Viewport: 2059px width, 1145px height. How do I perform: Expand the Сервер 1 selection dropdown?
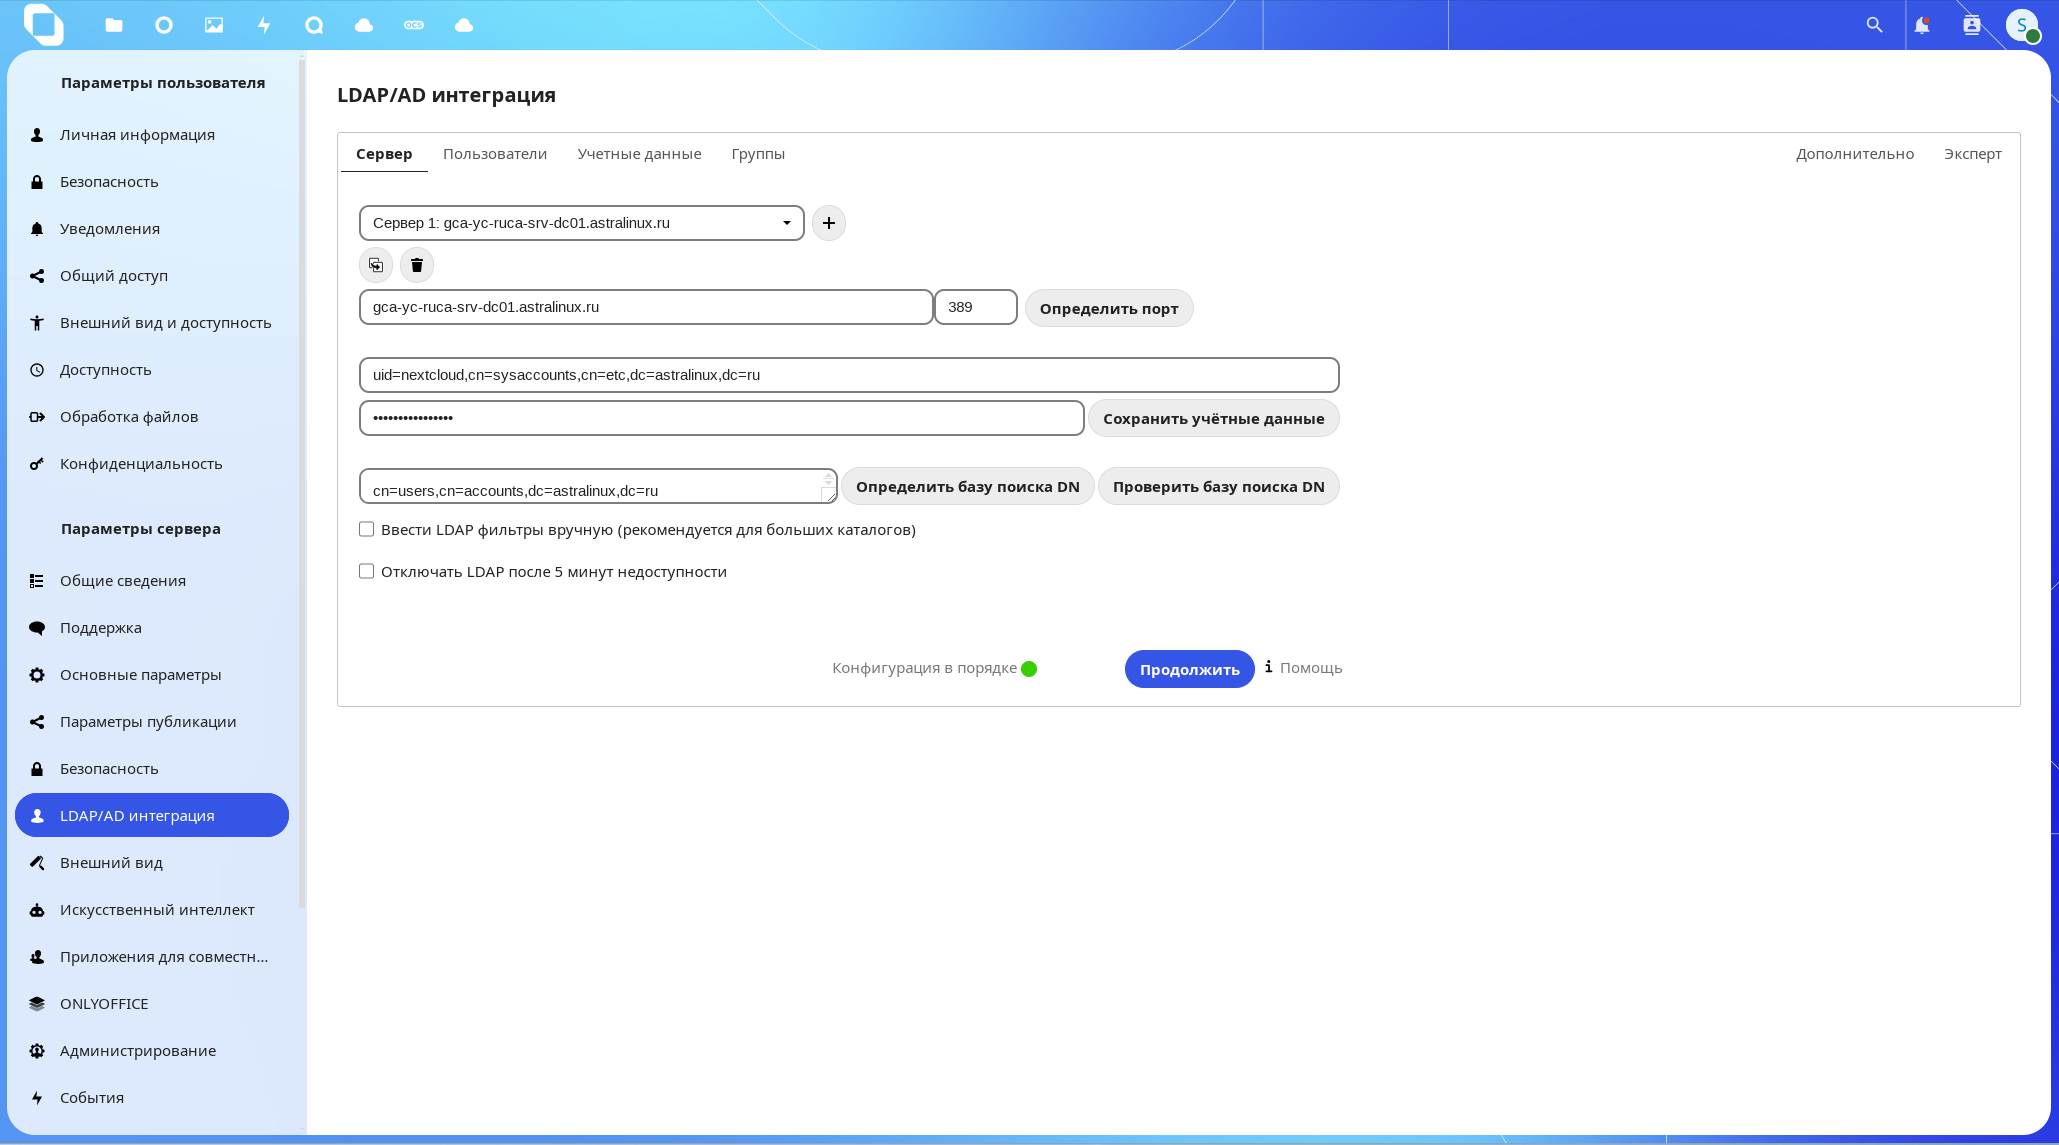582,223
